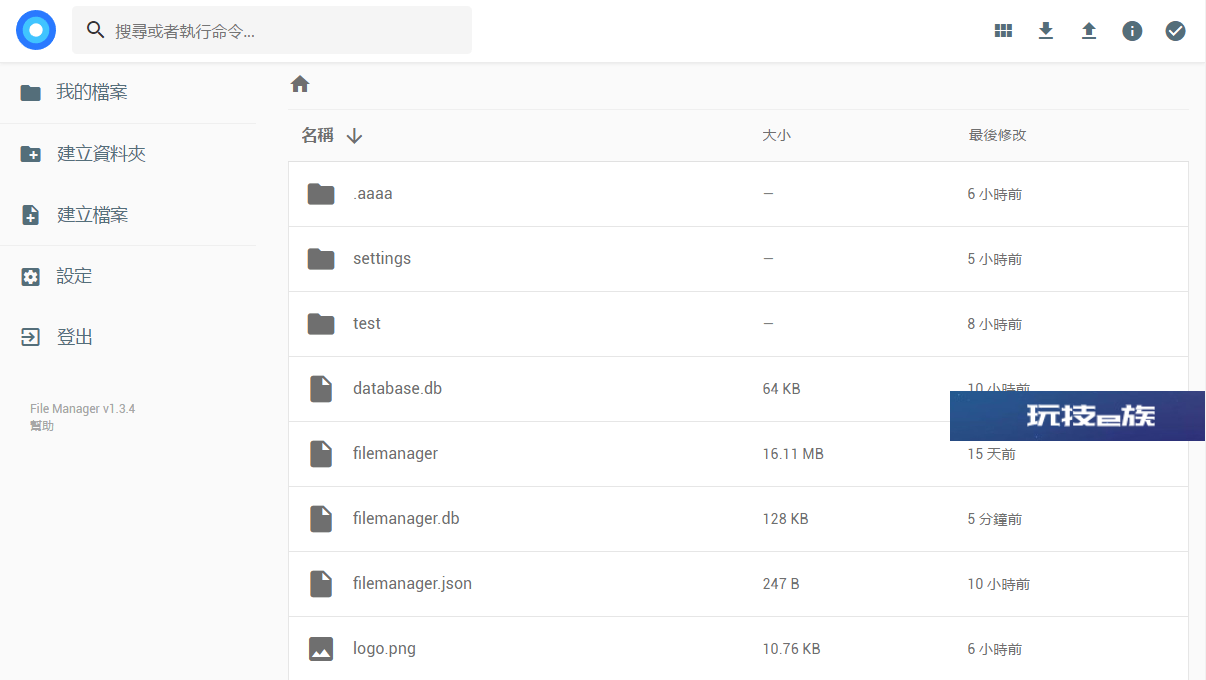1206x680 pixels.
Task: Open the info icon in header
Action: pos(1132,31)
